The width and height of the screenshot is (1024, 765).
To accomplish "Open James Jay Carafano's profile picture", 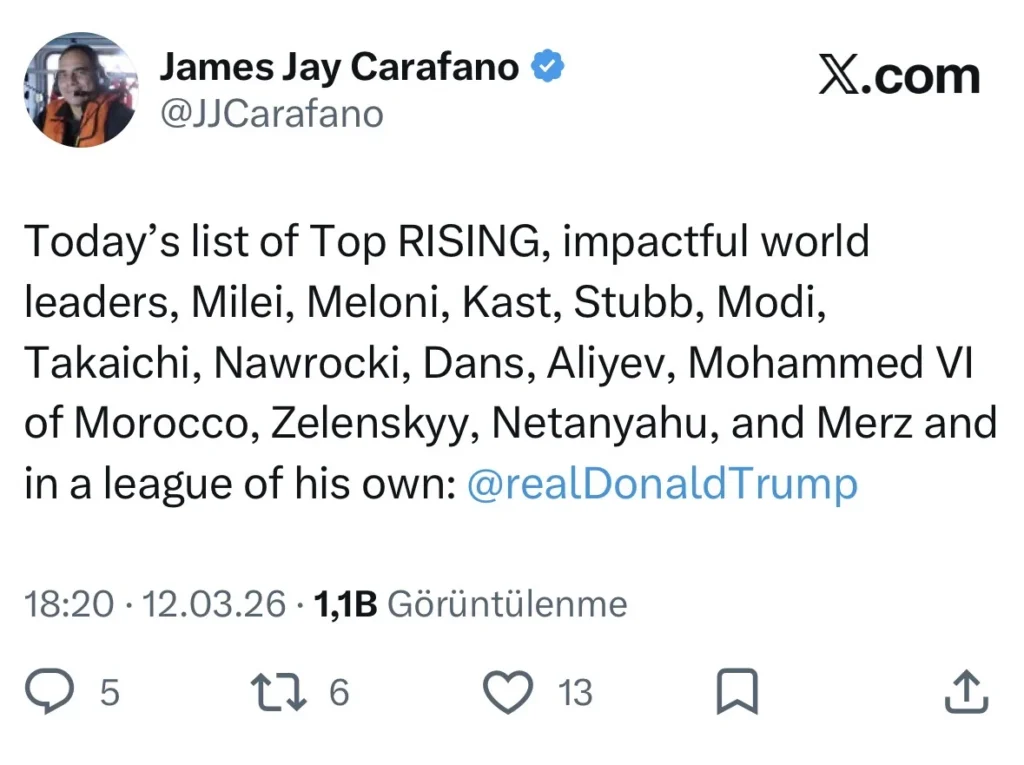I will (x=80, y=90).
